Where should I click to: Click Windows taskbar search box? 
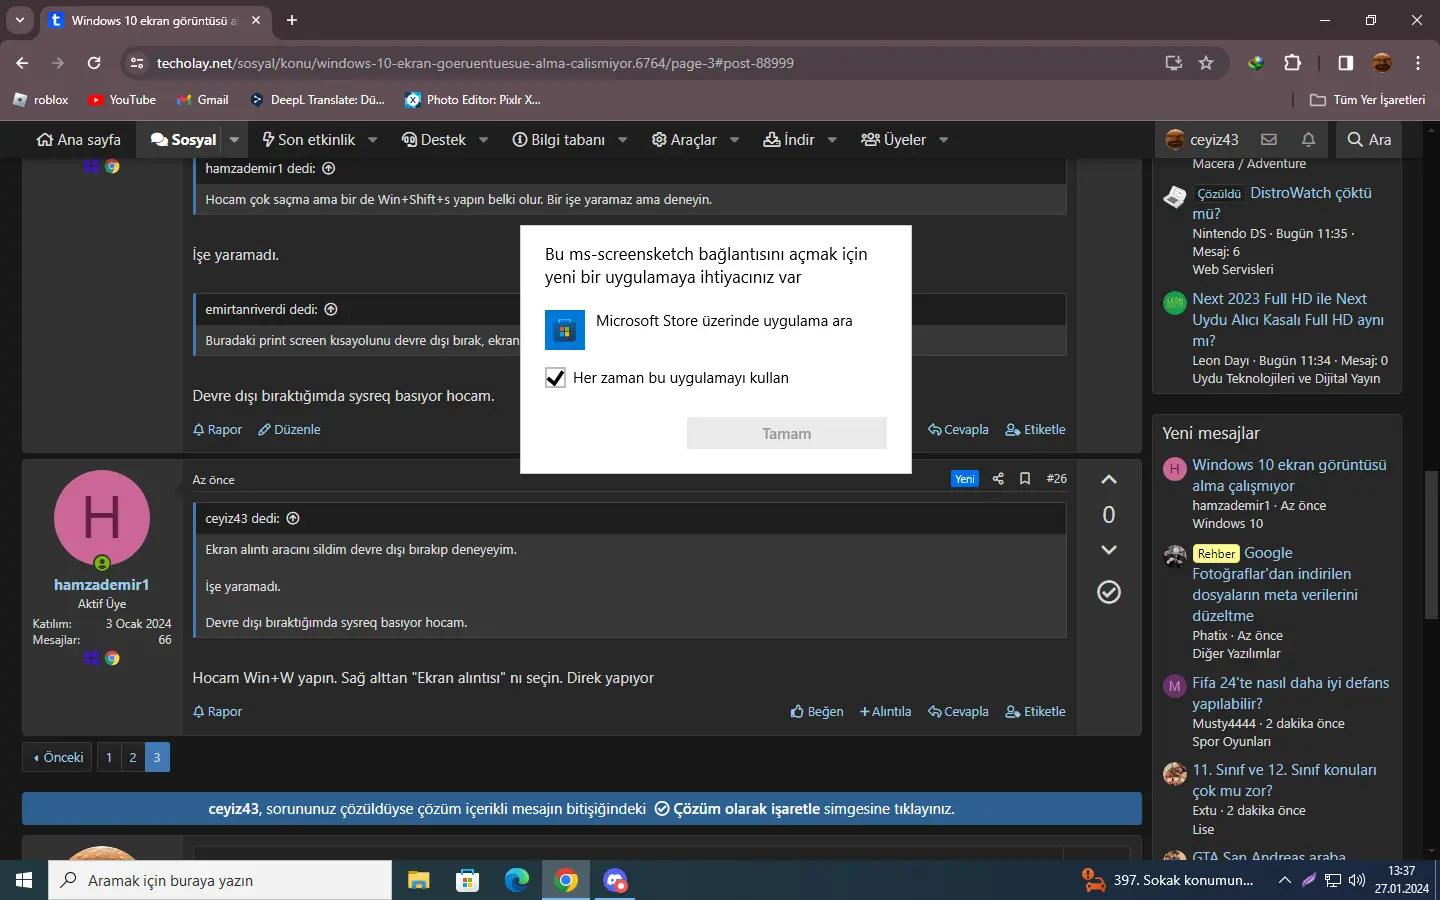click(220, 880)
